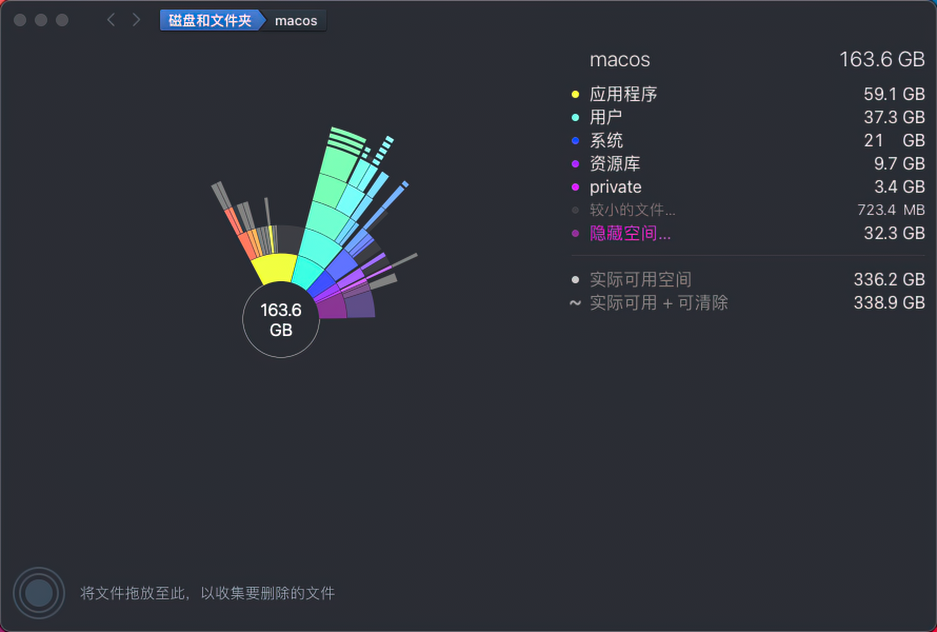Click the 隐藏空间... link
Viewport: 937px width, 632px height.
630,233
